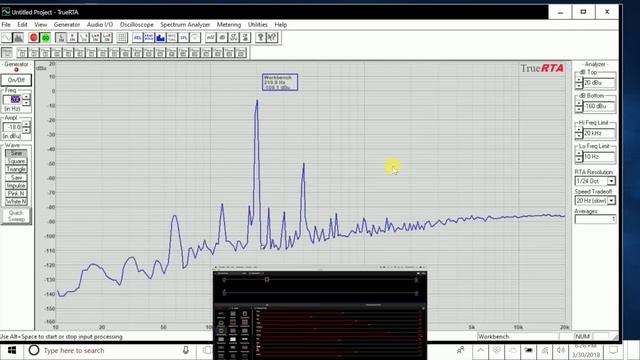The width and height of the screenshot is (640, 360).
Task: Select the R input channel icon
Action: point(72,38)
